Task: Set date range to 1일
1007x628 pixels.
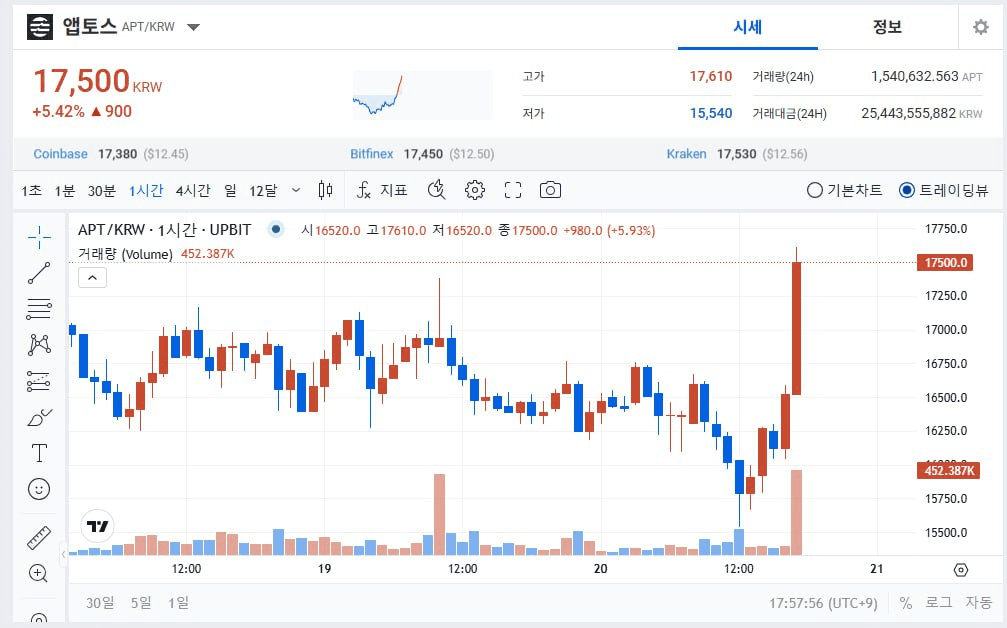Action: (179, 603)
